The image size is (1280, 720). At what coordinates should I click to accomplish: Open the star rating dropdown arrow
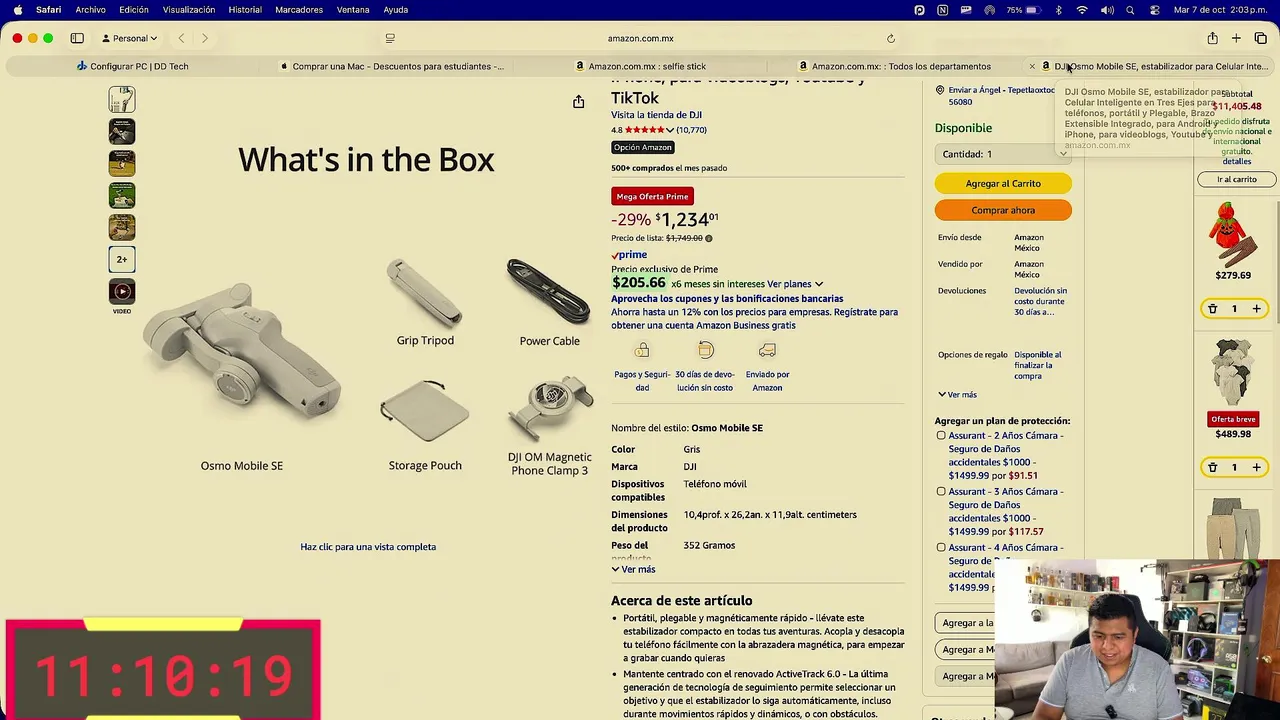[670, 130]
